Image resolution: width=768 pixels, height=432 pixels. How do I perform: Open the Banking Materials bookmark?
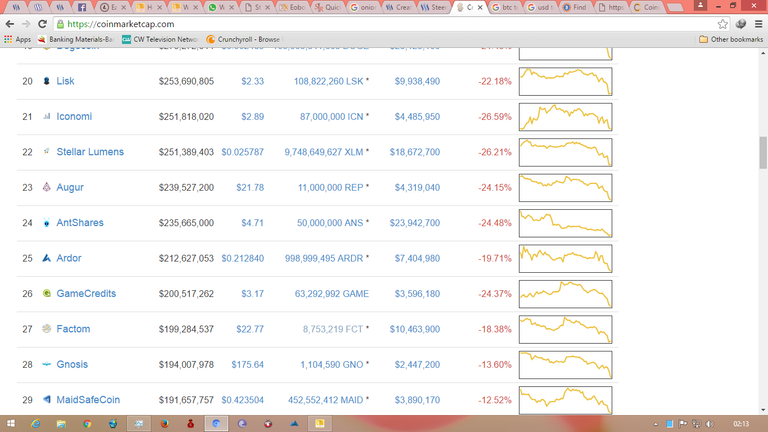(x=76, y=39)
